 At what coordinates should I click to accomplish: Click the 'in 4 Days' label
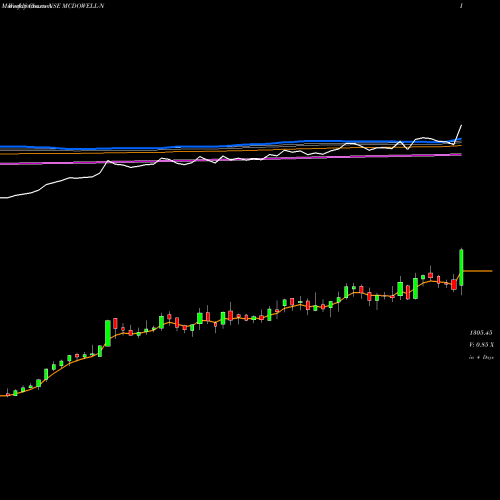click(x=481, y=357)
